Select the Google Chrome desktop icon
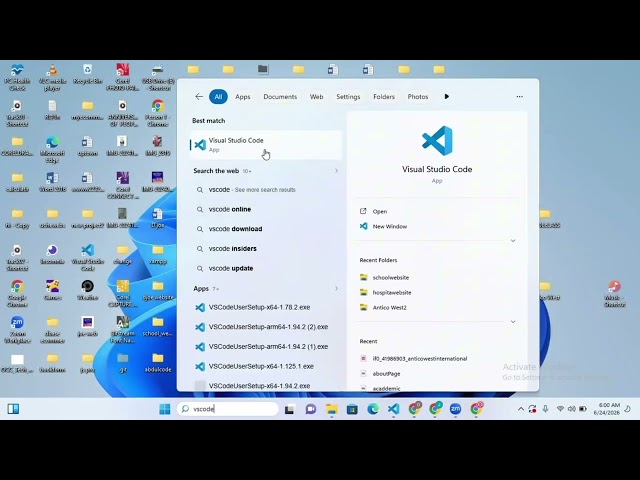640x480 pixels. (17, 293)
